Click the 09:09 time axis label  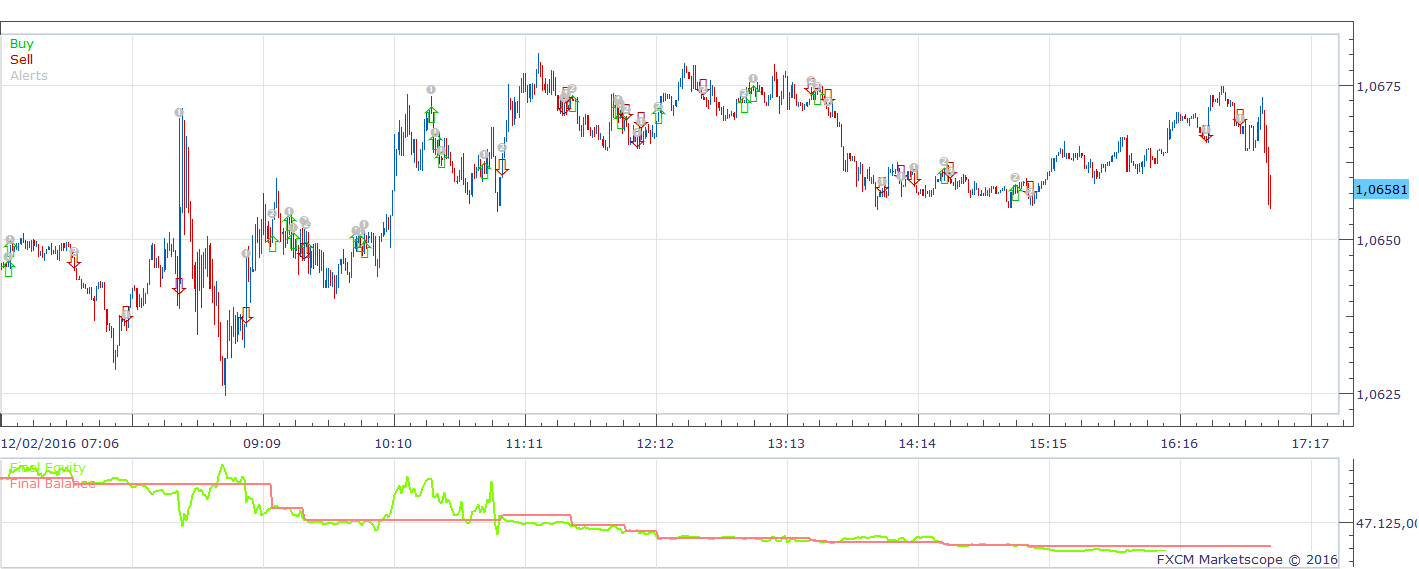262,443
